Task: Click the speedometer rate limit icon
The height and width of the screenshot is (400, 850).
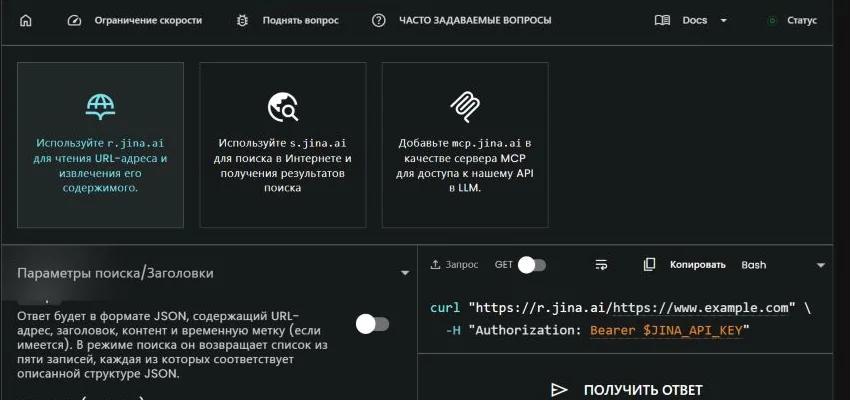Action: click(74, 21)
